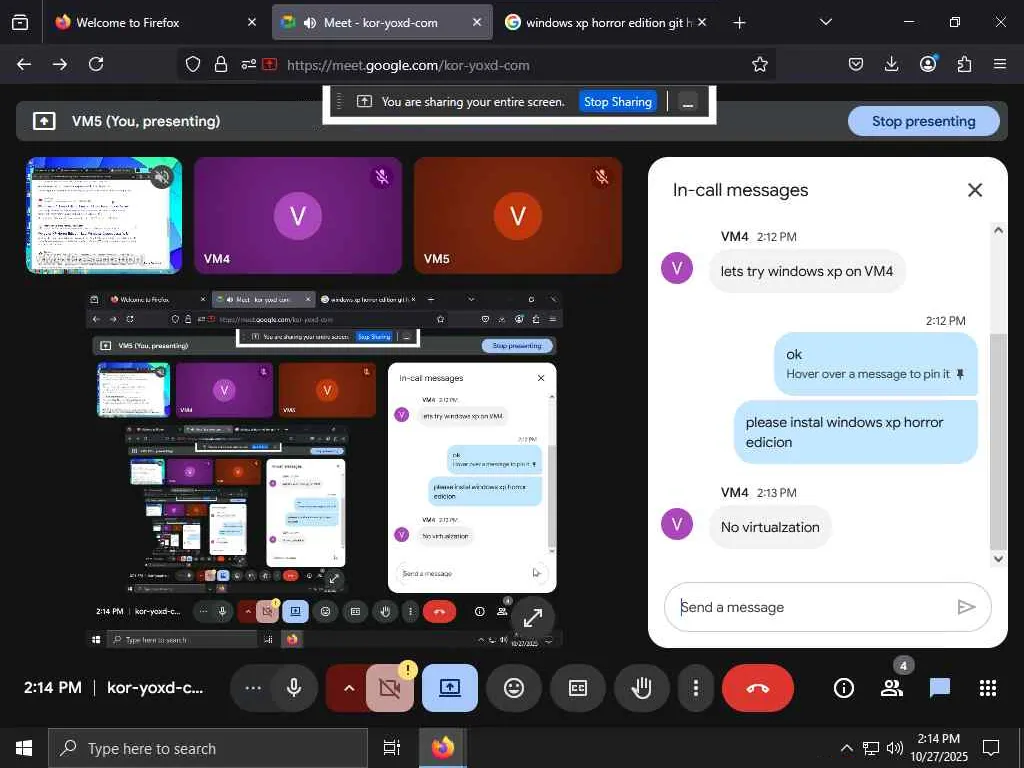The image size is (1024, 768).
Task: Raise hand in the meeting
Action: 642,688
